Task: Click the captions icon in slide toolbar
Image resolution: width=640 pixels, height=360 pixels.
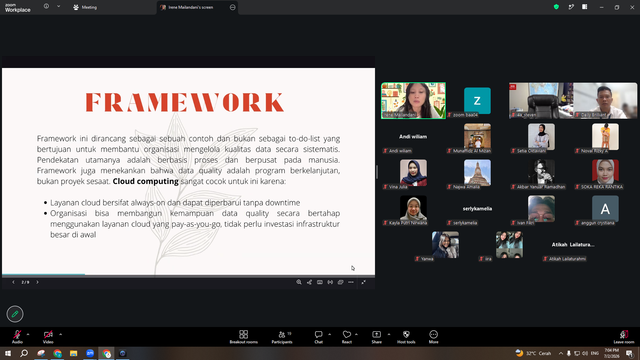Action: 320,282
